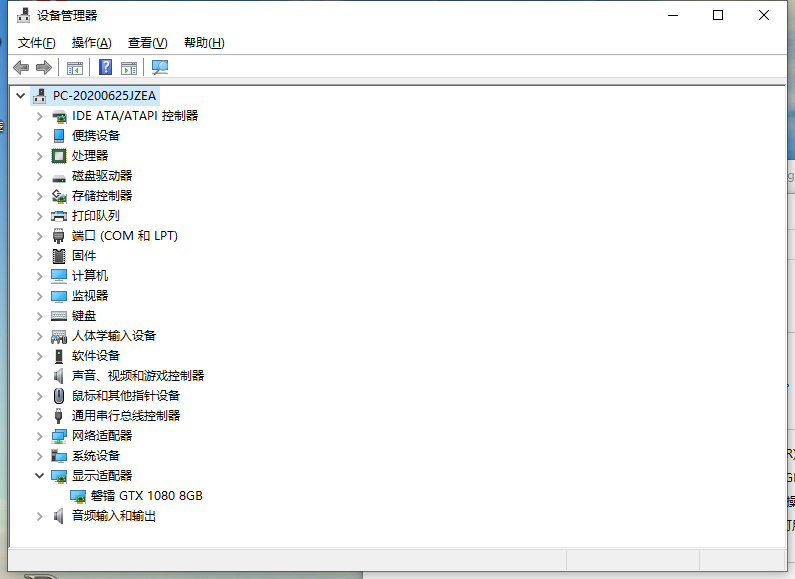The height and width of the screenshot is (579, 795).
Task: Click the 鼠标和其他指针设备 mouse icon
Action: coord(59,396)
